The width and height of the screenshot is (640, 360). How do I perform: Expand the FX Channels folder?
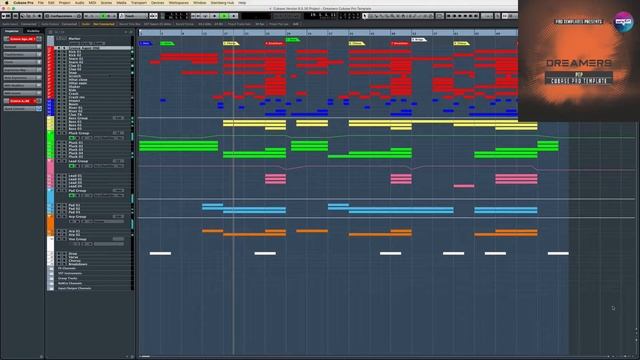(51, 268)
